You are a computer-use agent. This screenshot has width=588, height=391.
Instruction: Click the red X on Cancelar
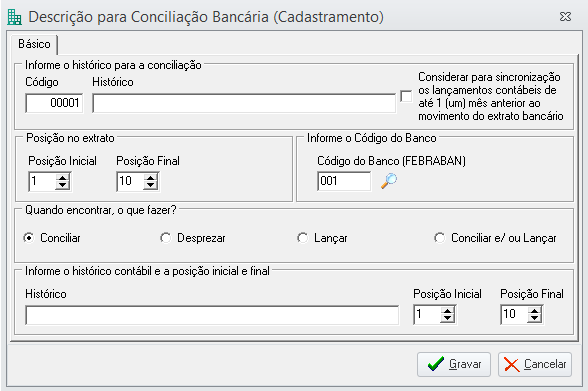click(512, 364)
